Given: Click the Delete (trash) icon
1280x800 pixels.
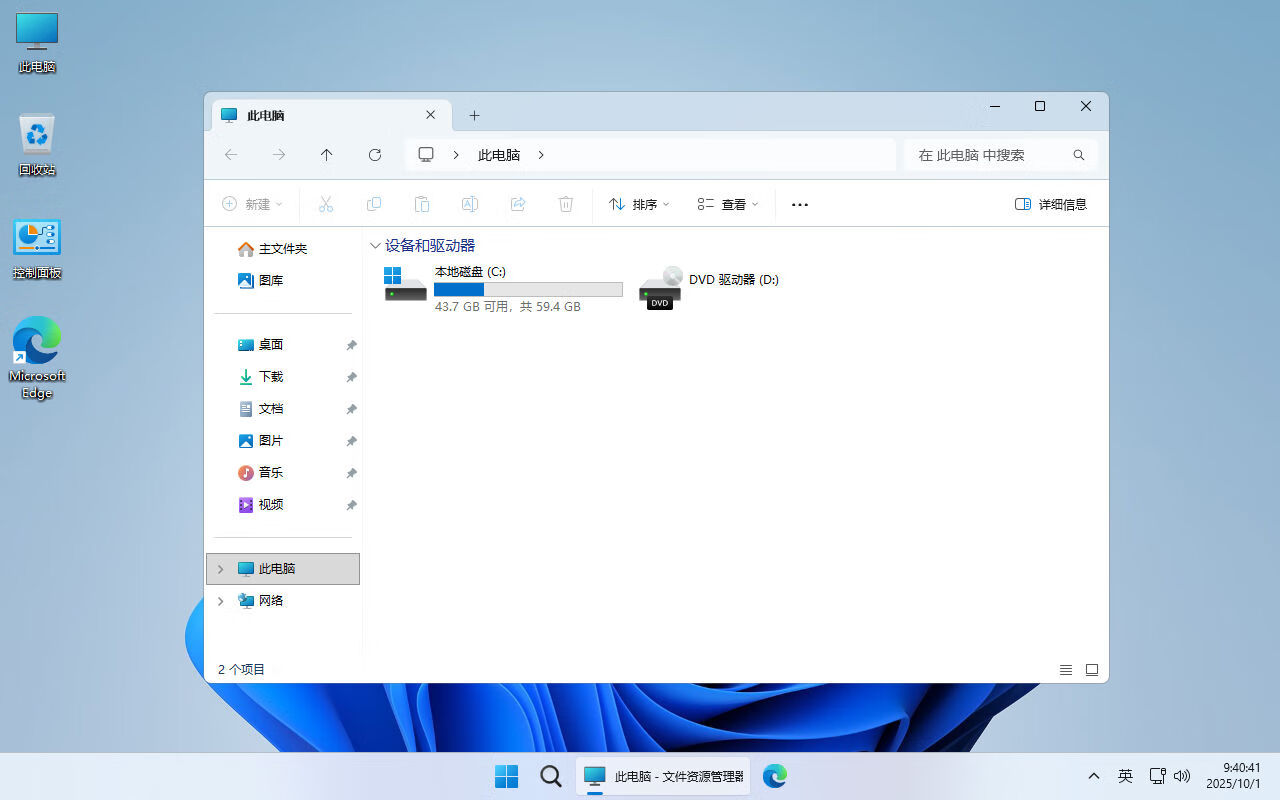Looking at the screenshot, I should (x=566, y=204).
